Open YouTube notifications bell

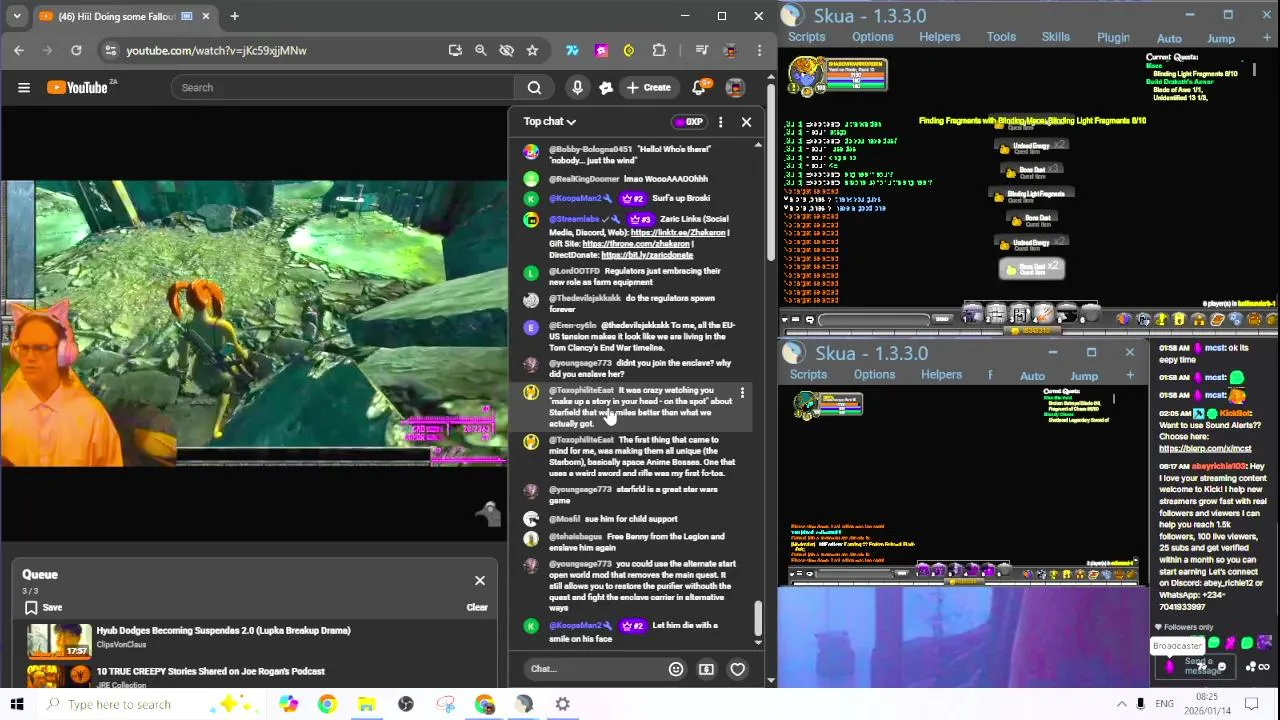pyautogui.click(x=699, y=87)
